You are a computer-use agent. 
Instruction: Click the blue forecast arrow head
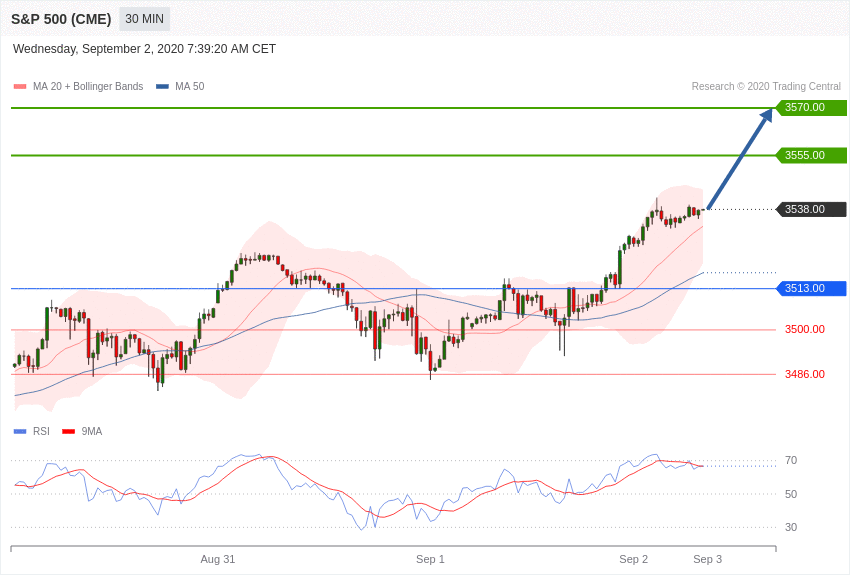pyautogui.click(x=766, y=116)
